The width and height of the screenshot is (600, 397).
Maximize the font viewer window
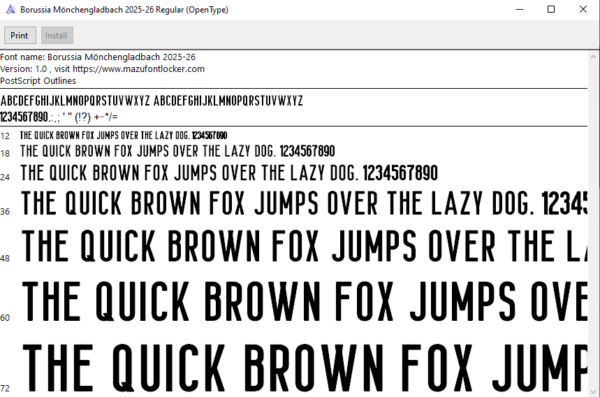[x=551, y=9]
